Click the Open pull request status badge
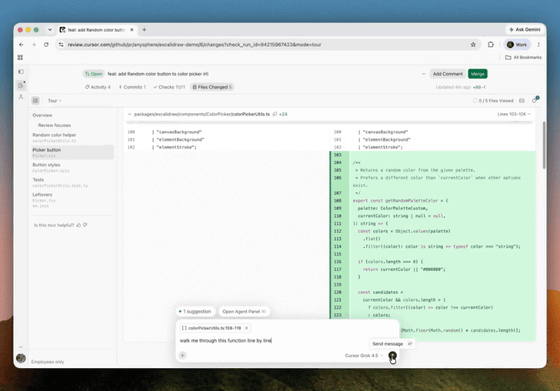560x391 pixels. (94, 74)
